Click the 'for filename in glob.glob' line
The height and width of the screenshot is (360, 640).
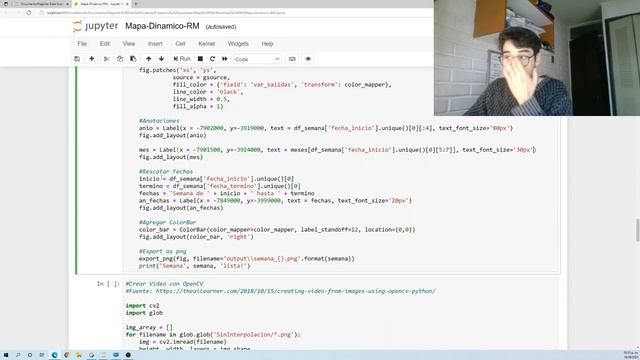point(213,335)
